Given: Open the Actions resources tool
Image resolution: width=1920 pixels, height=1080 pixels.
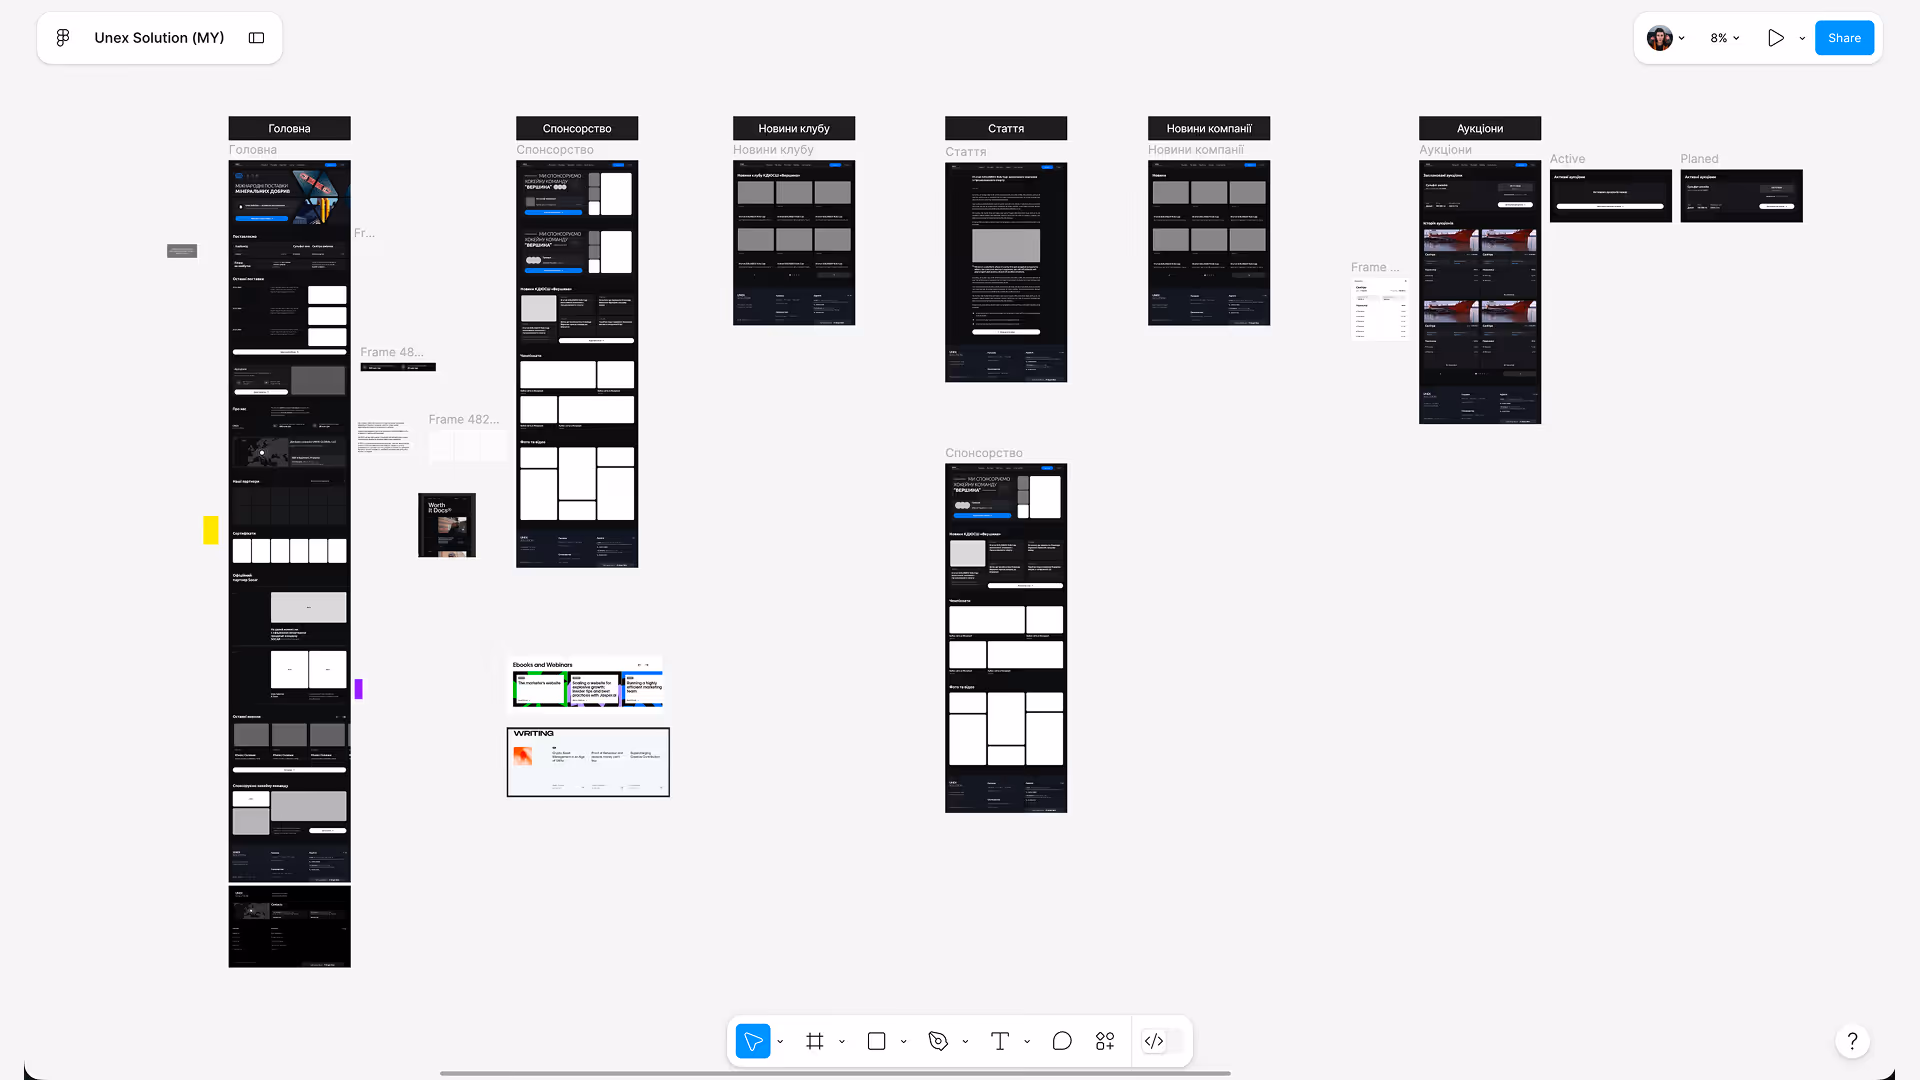Looking at the screenshot, I should (1105, 1041).
